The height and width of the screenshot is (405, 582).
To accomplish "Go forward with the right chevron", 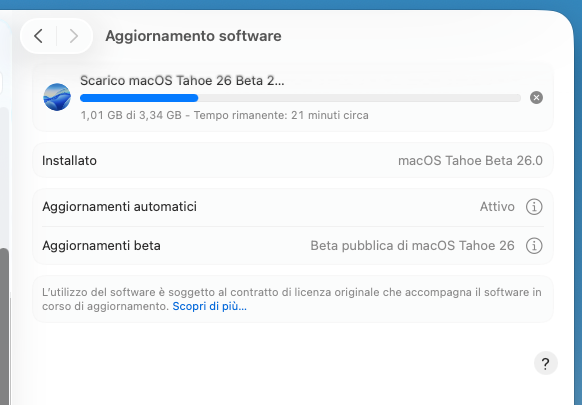I will coord(74,36).
